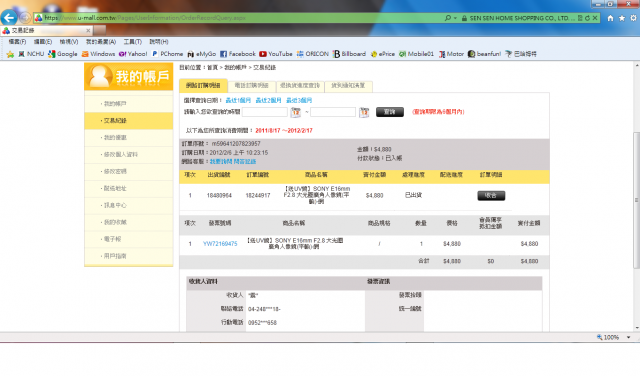Click the browser forward arrow
The height and width of the screenshot is (376, 640).
pyautogui.click(x=25, y=18)
